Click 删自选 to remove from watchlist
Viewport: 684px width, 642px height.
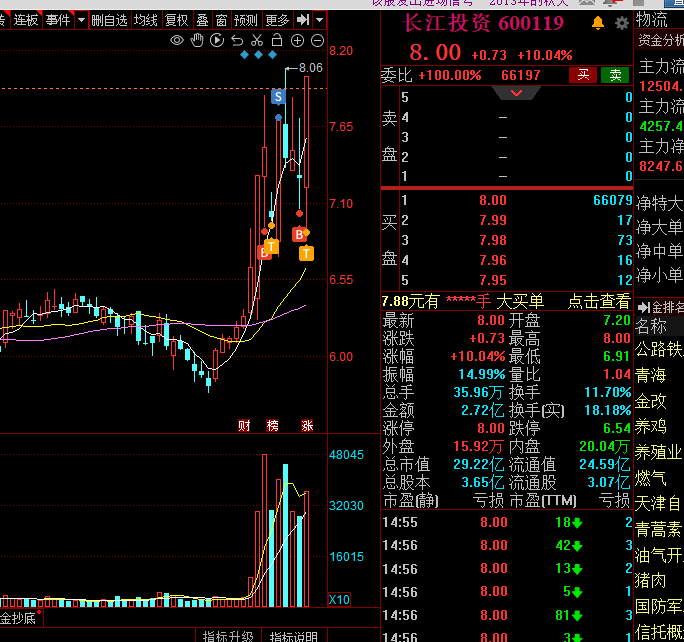click(x=109, y=20)
